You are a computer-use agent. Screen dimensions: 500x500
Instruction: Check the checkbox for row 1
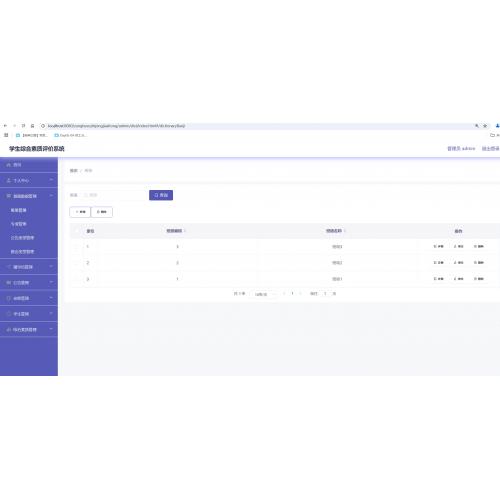[x=76, y=246]
